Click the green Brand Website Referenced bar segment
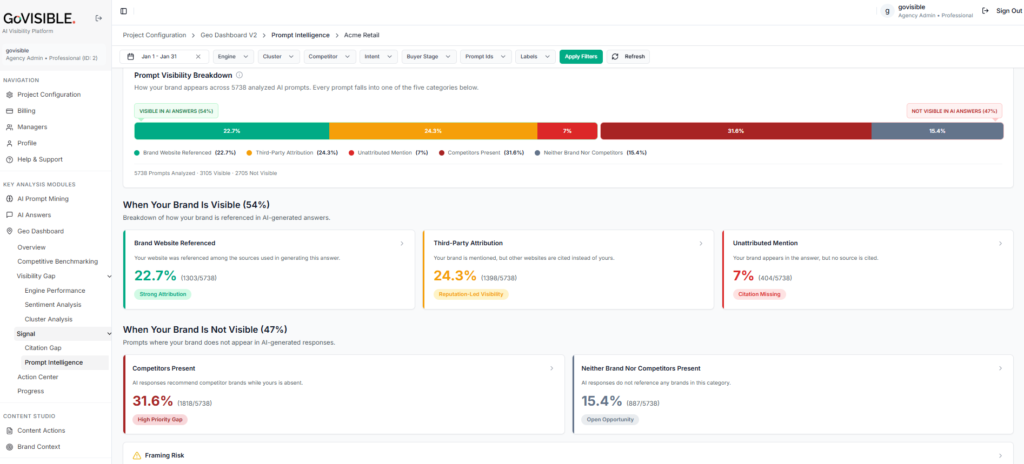 (x=232, y=131)
